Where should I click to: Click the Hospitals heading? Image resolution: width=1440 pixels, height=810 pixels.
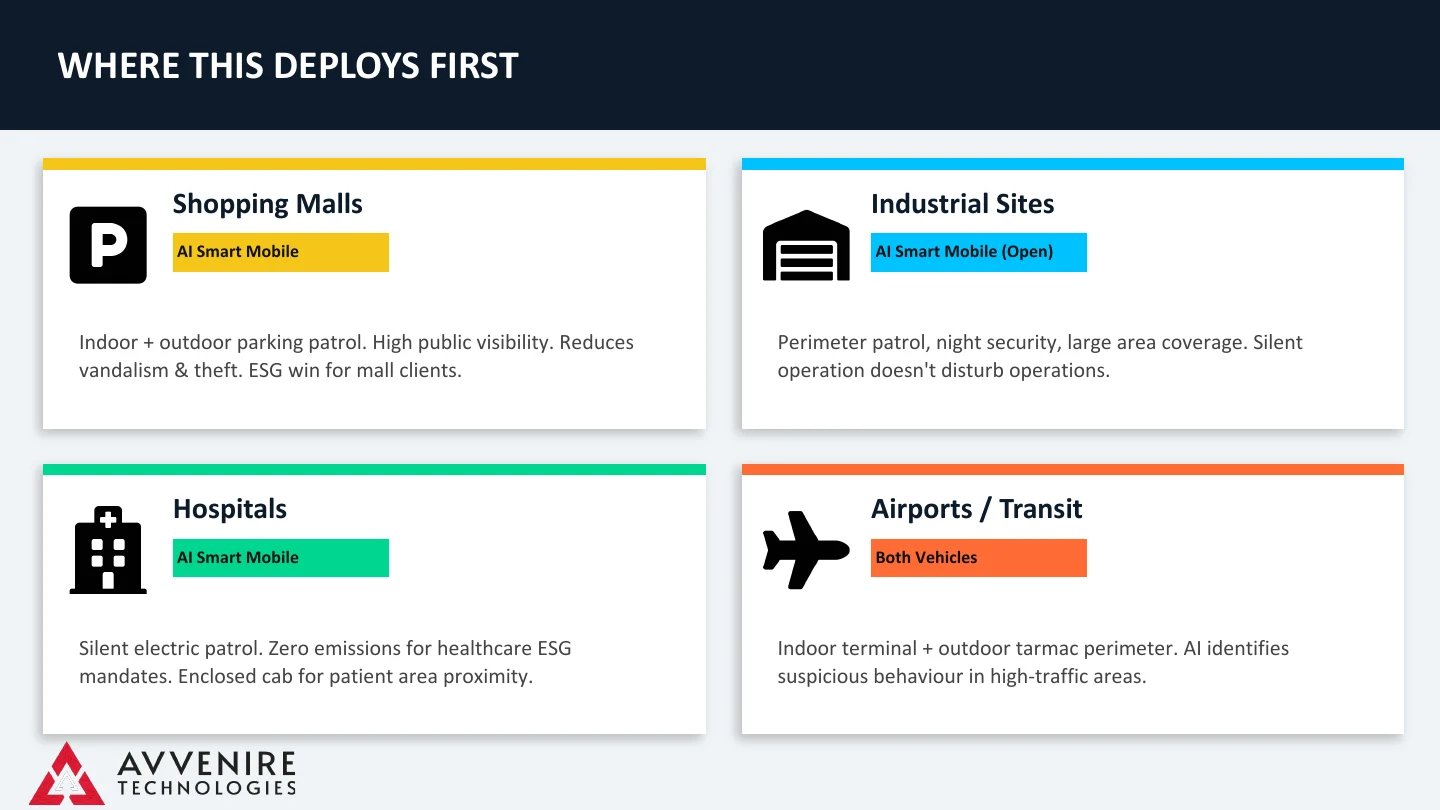230,509
